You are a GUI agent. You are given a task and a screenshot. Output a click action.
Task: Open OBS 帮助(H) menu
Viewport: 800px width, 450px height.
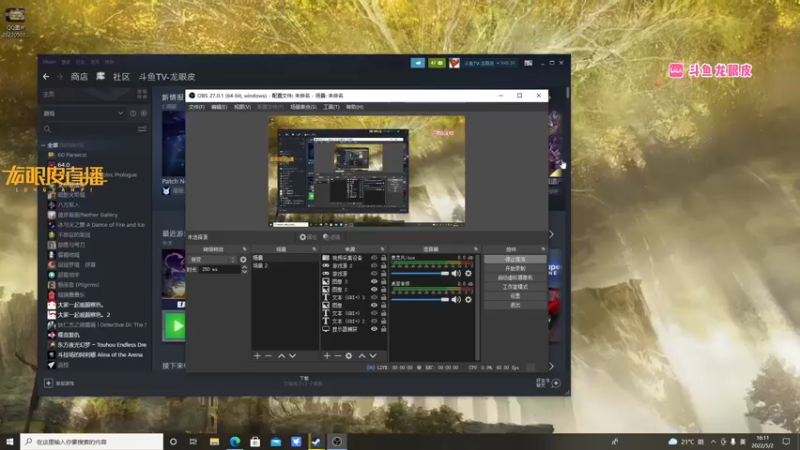[x=355, y=107]
